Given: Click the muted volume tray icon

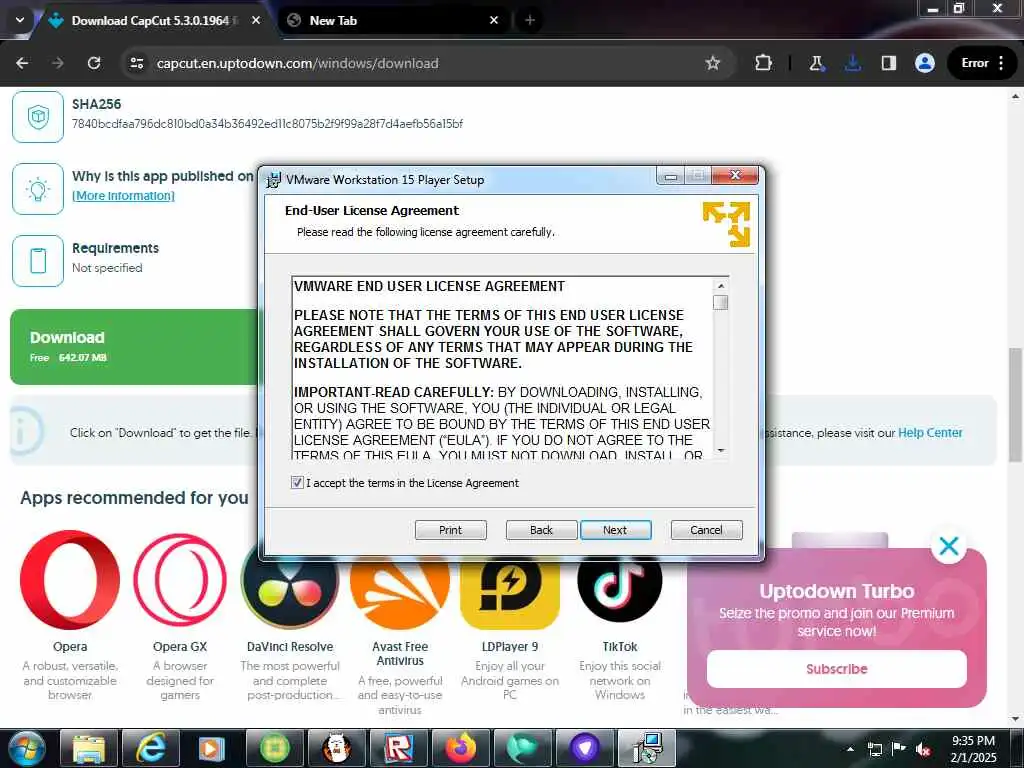Looking at the screenshot, I should point(923,749).
